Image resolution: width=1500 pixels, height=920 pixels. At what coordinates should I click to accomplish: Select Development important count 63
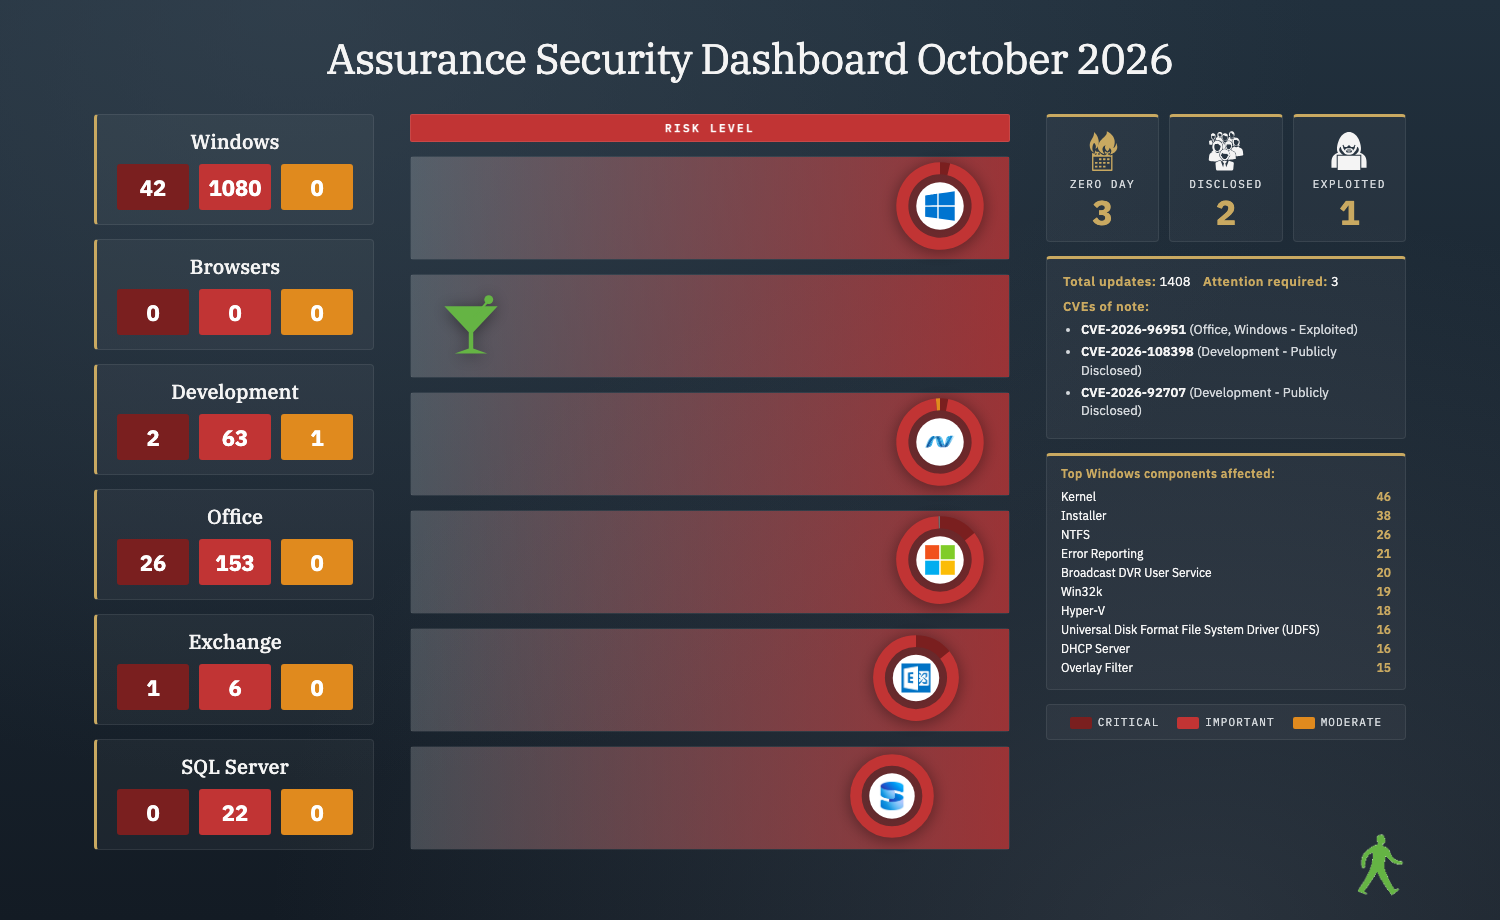pos(235,437)
